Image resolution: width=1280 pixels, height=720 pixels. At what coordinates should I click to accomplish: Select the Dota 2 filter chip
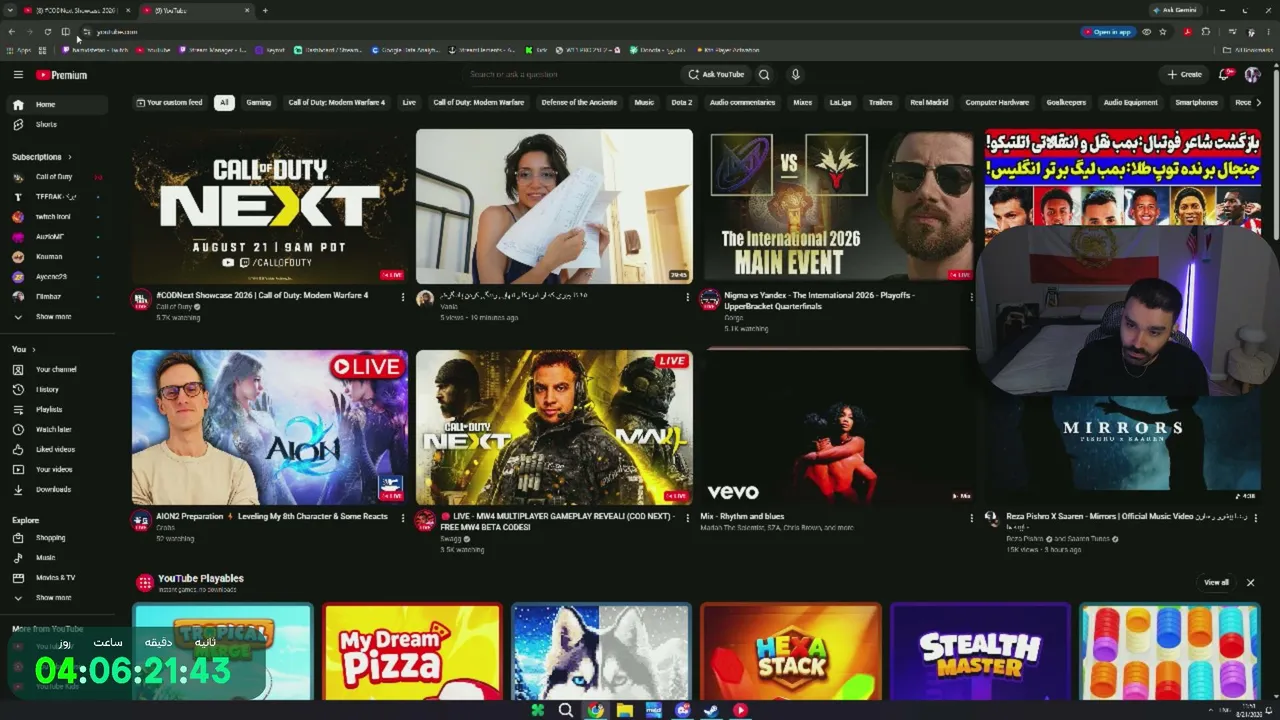tap(681, 102)
